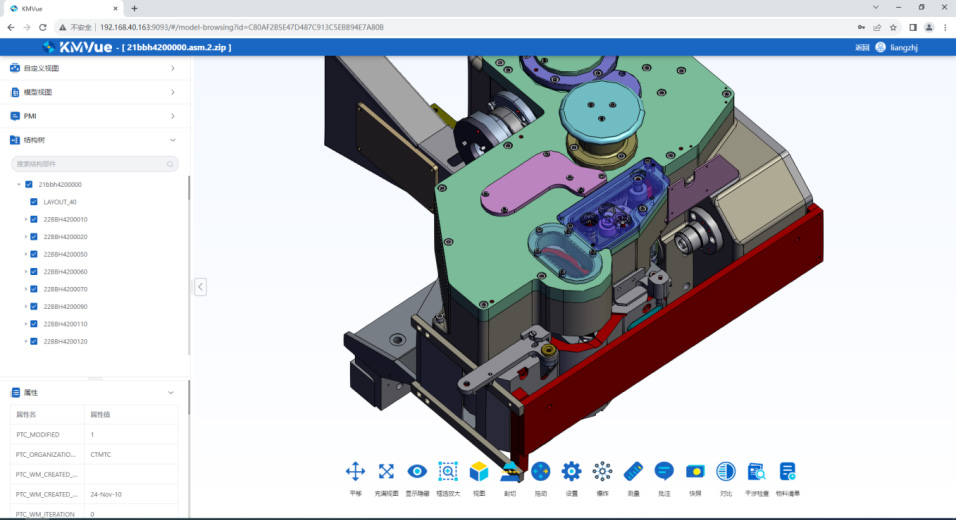Select the Pan (平移) tool

click(x=355, y=471)
